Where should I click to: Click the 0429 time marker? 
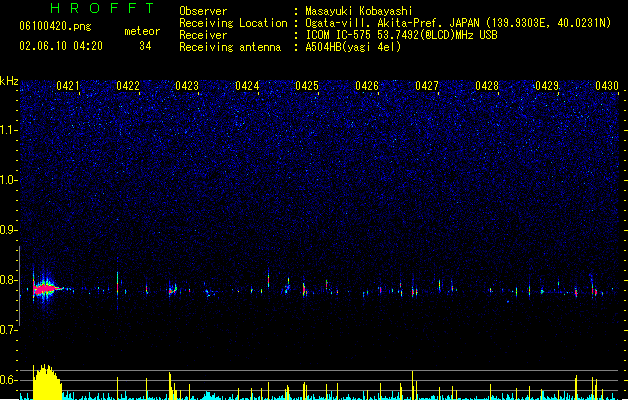[x=547, y=86]
